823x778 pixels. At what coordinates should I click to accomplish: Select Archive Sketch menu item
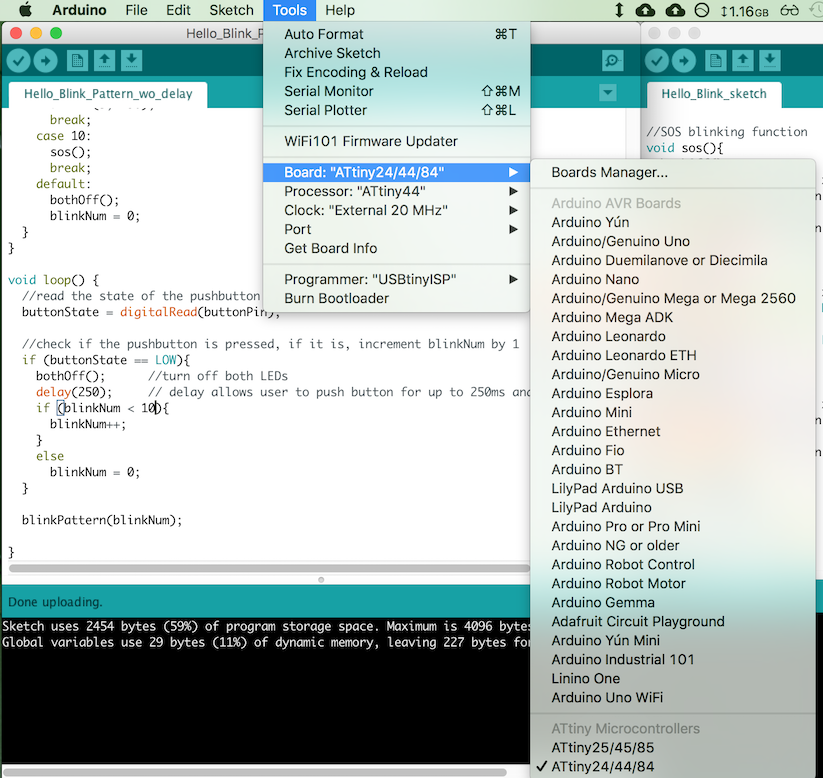coord(396,53)
